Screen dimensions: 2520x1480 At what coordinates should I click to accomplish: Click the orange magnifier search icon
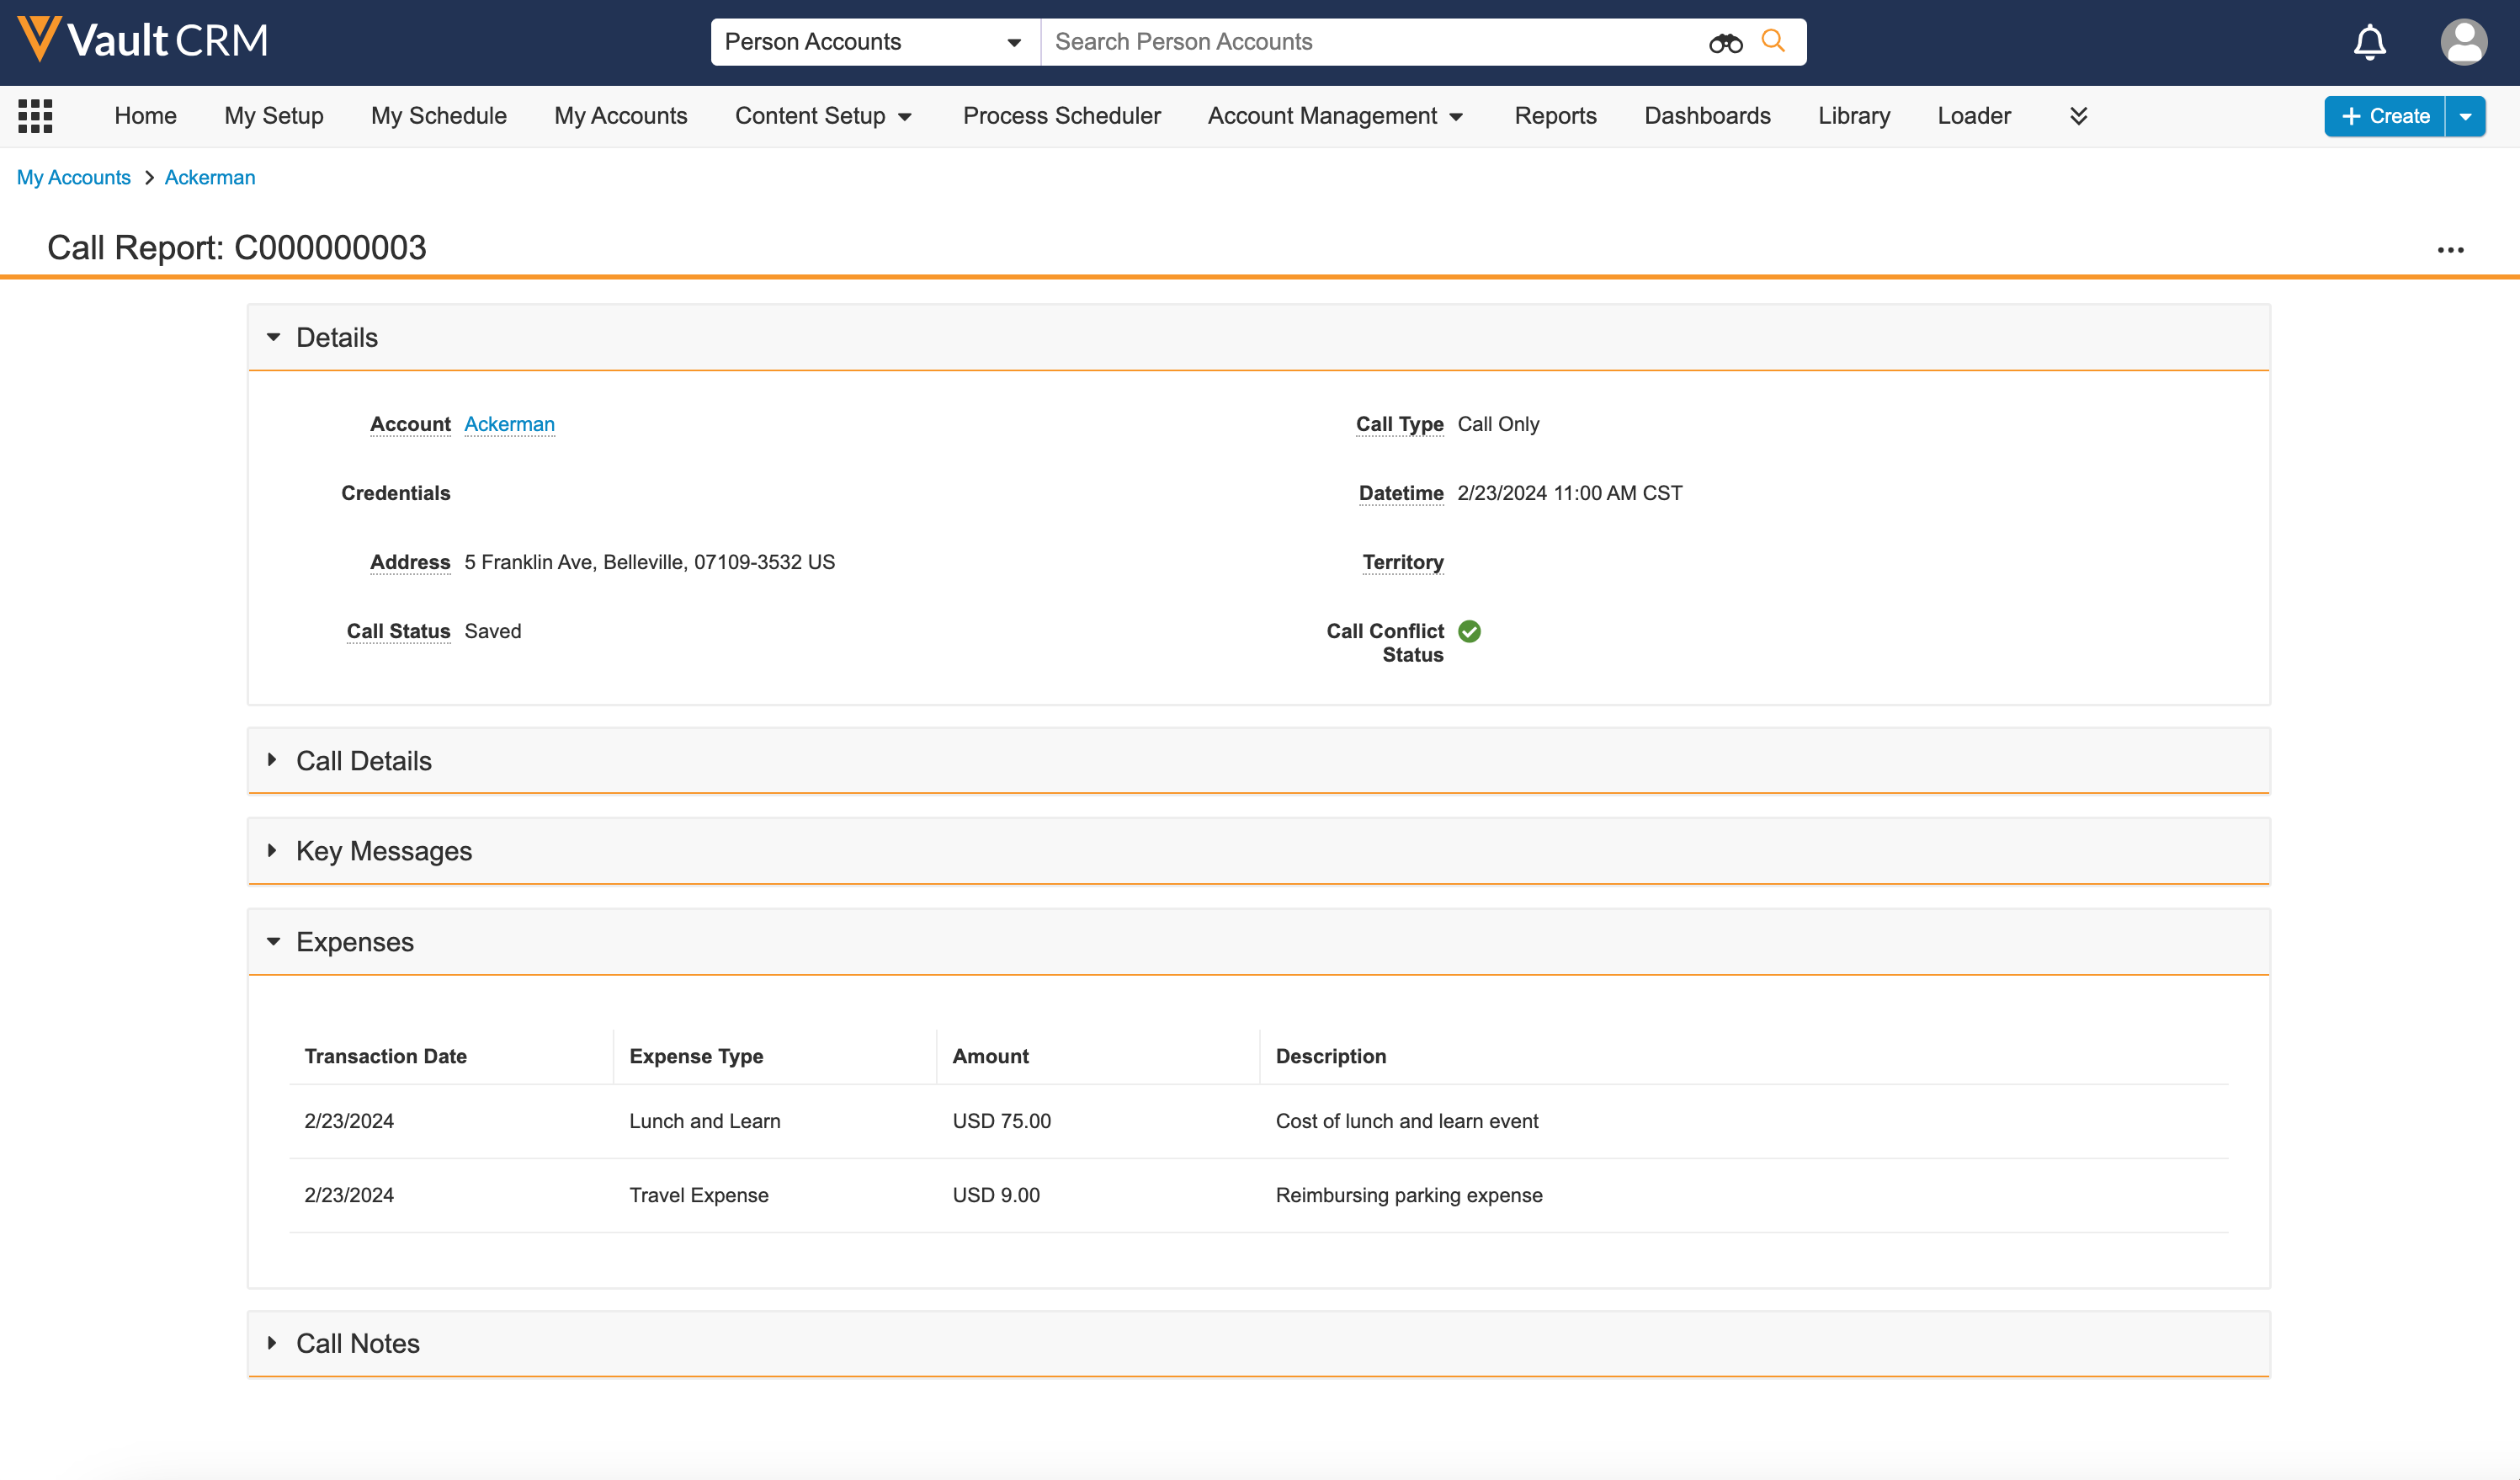1773,41
